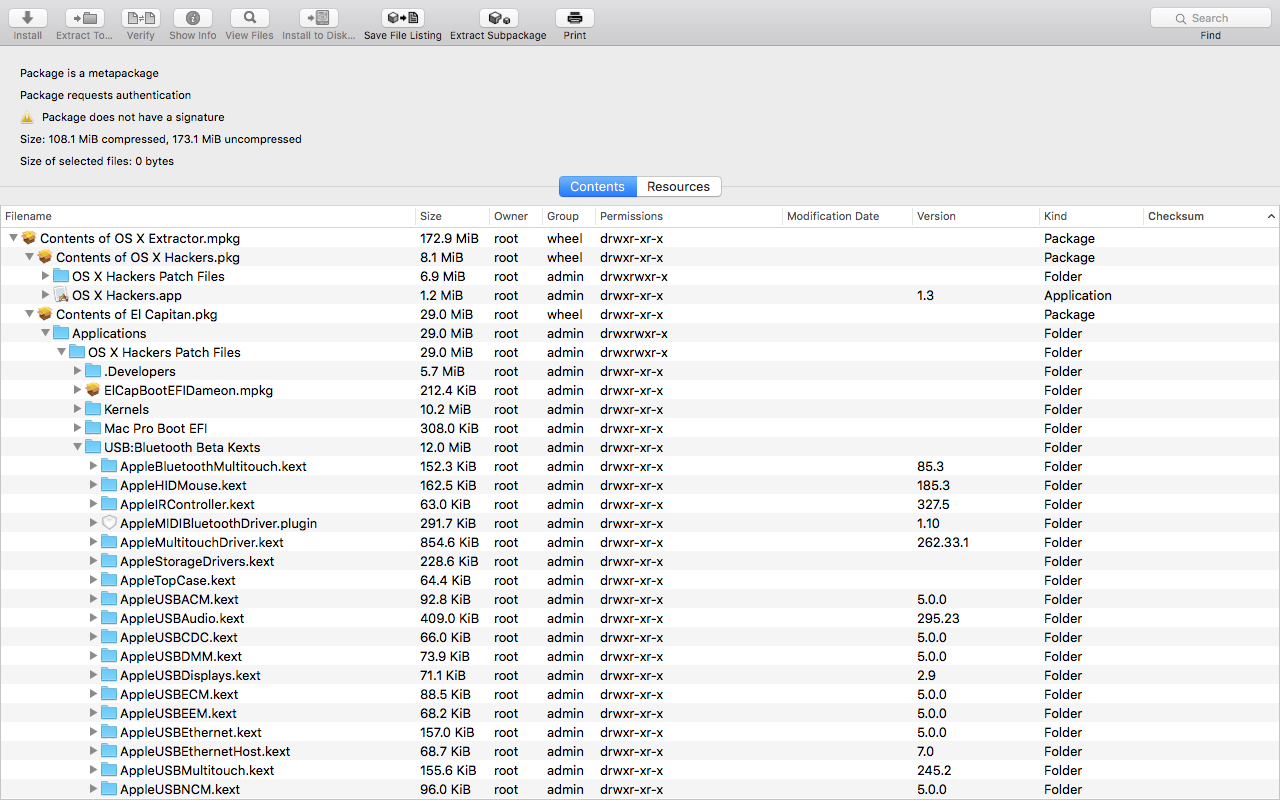Collapse Contents of OS X Extractor.mpkg
This screenshot has width=1280, height=800.
[x=13, y=238]
